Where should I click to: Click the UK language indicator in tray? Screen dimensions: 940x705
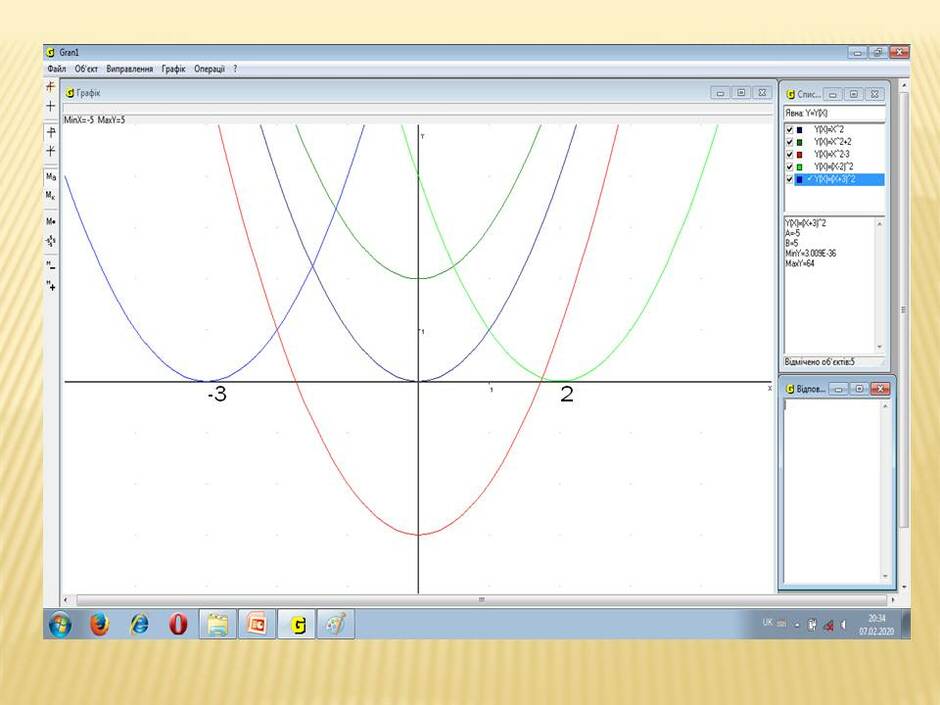click(768, 622)
